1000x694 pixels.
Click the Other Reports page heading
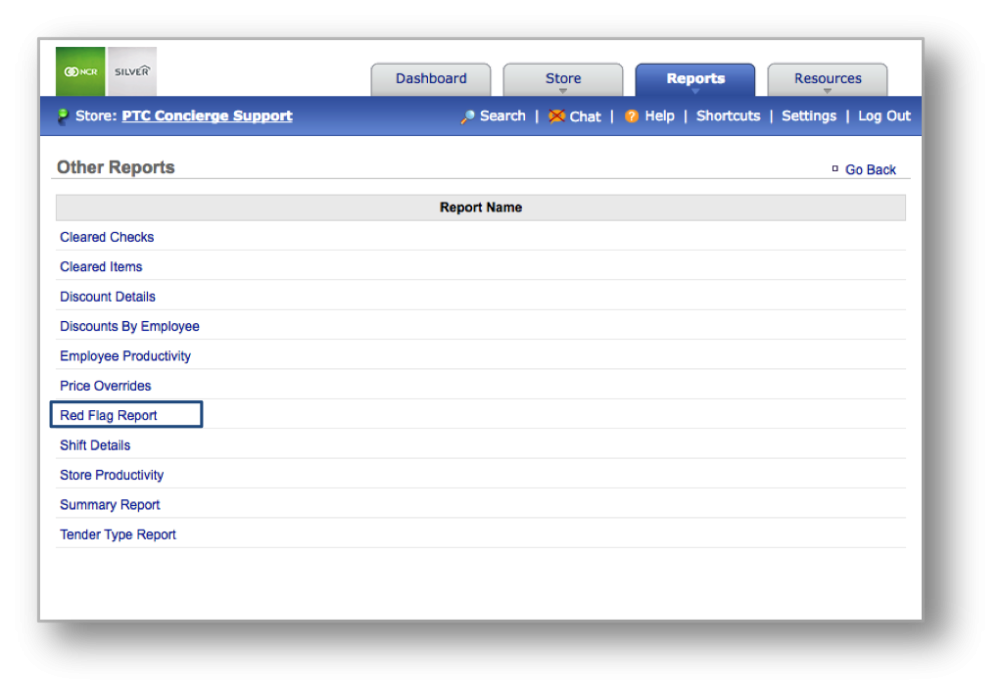[115, 167]
